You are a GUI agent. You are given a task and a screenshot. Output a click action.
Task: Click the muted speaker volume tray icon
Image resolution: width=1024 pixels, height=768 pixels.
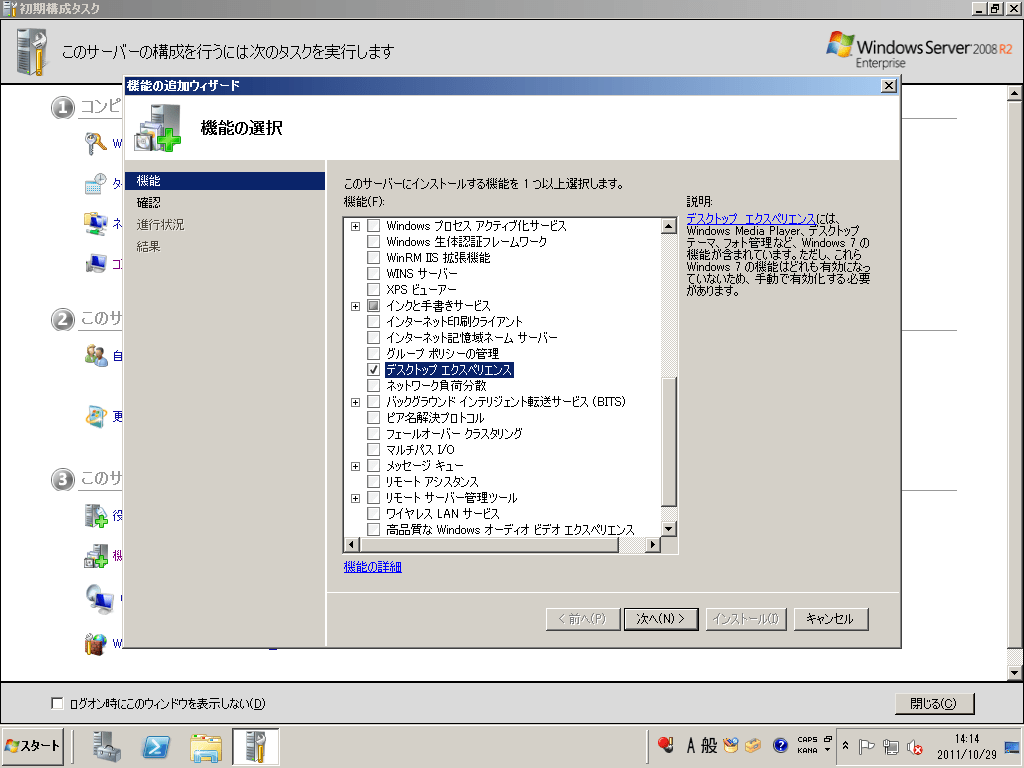[915, 747]
